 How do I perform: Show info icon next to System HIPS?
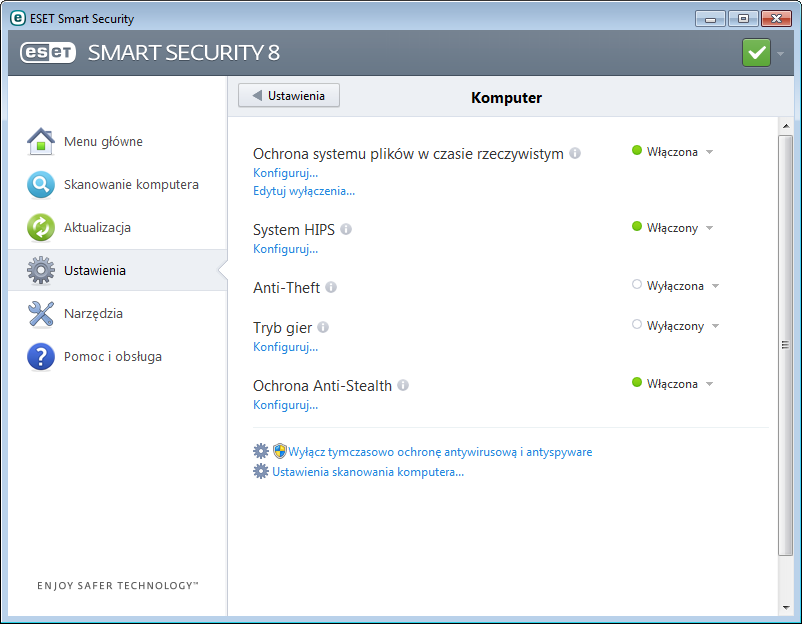tap(346, 229)
